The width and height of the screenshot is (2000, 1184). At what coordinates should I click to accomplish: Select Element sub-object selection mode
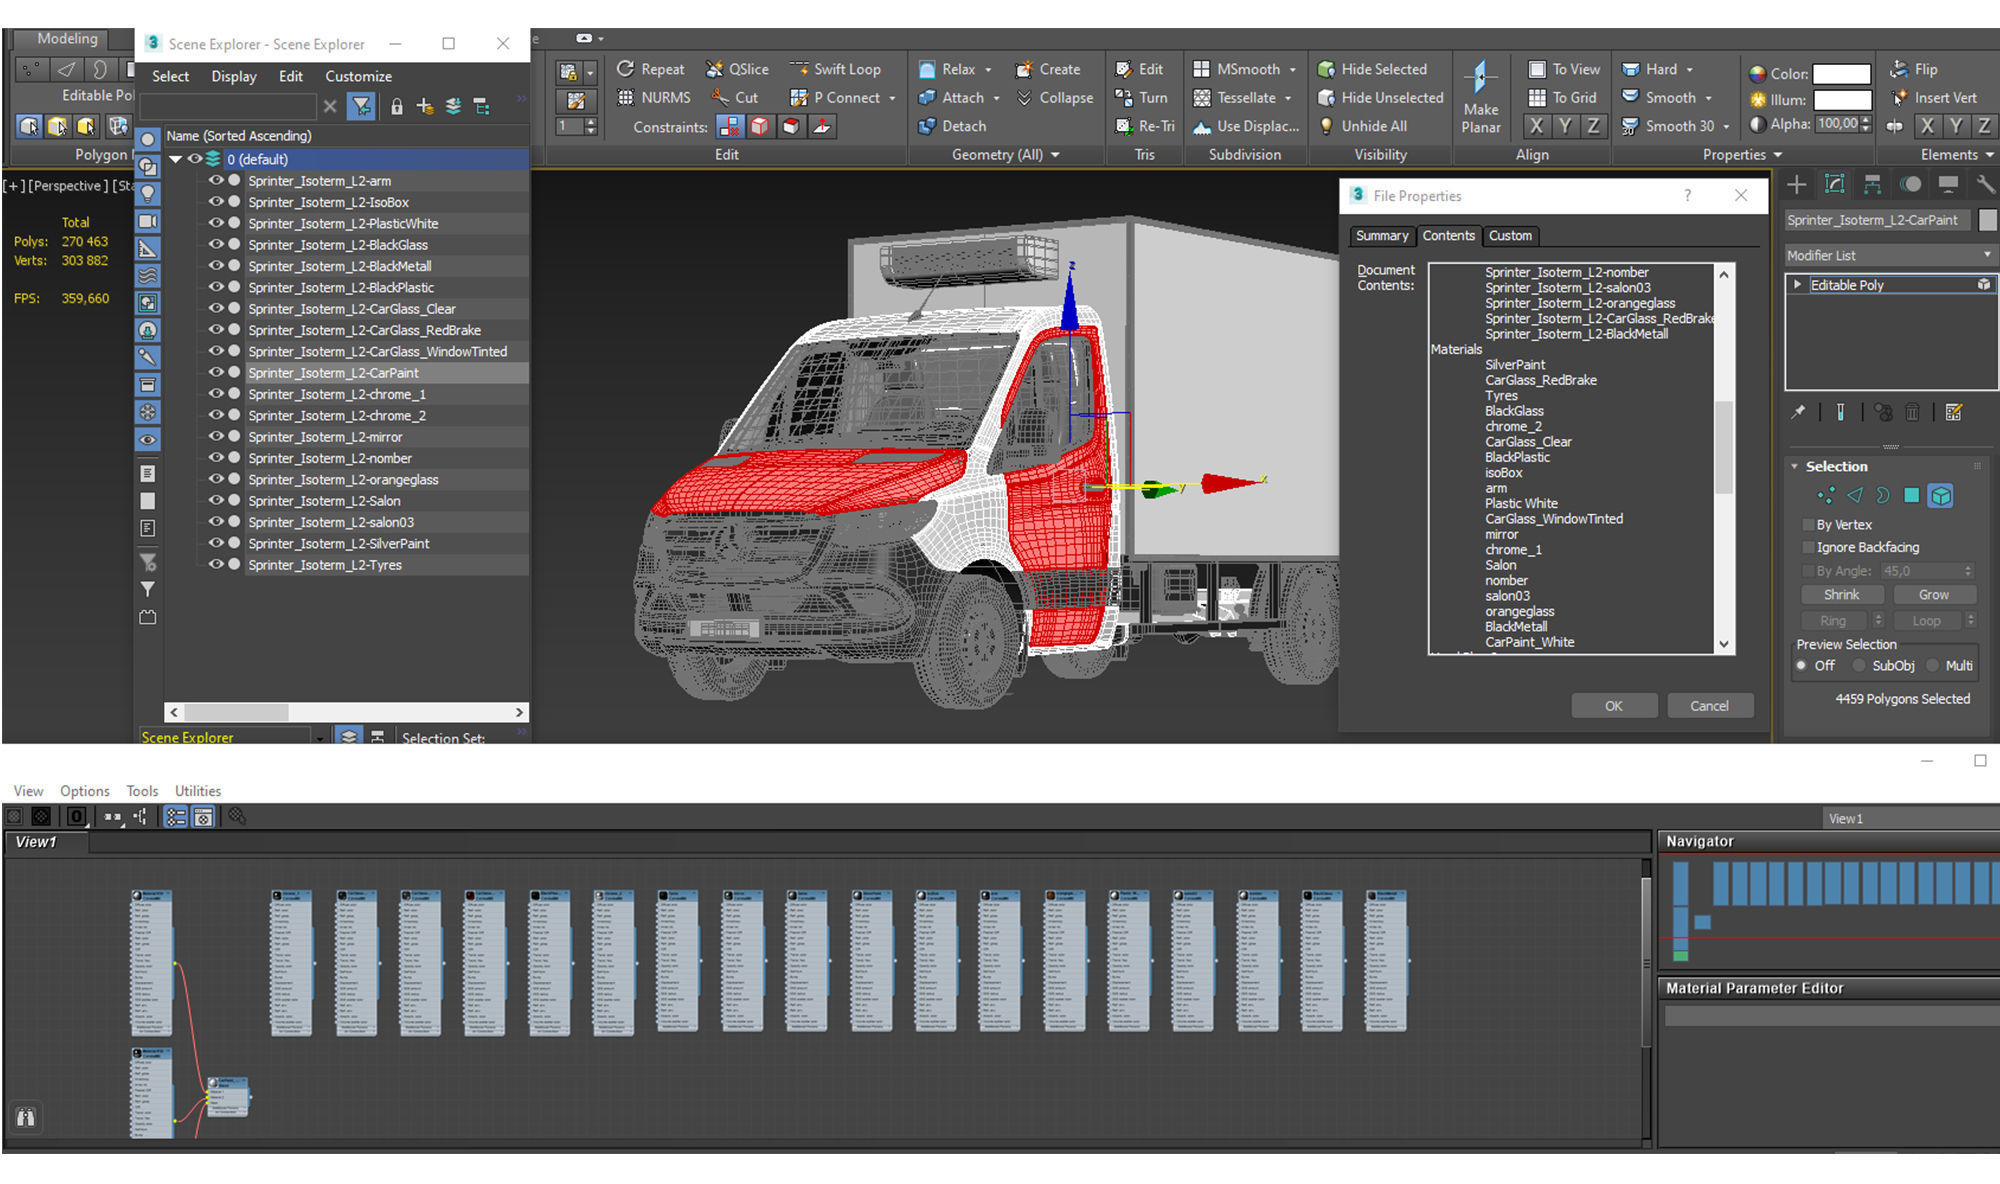pyautogui.click(x=1940, y=496)
